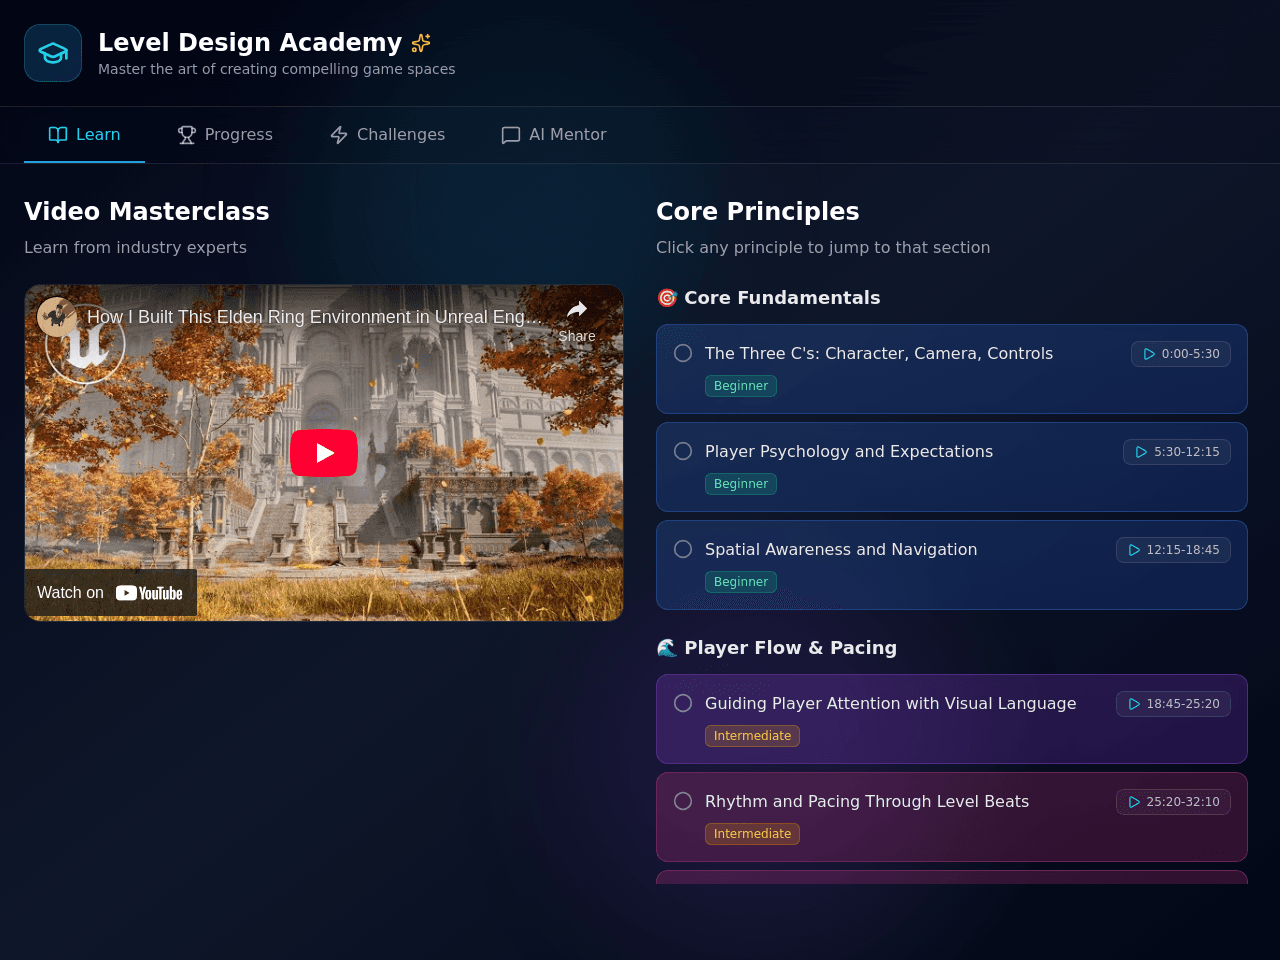1280x960 pixels.
Task: Click the sparkles icon beside Level Design Academy
Action: tap(421, 43)
